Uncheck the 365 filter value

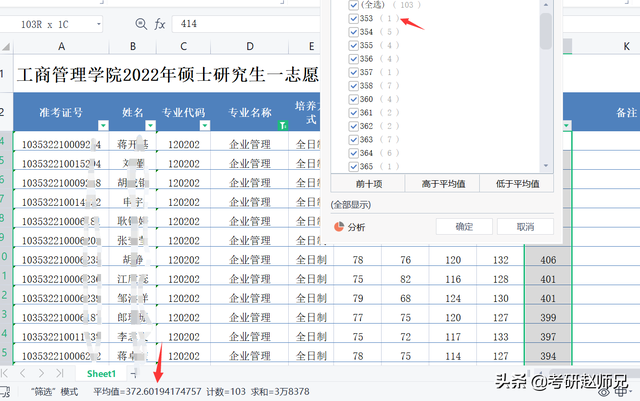354,167
